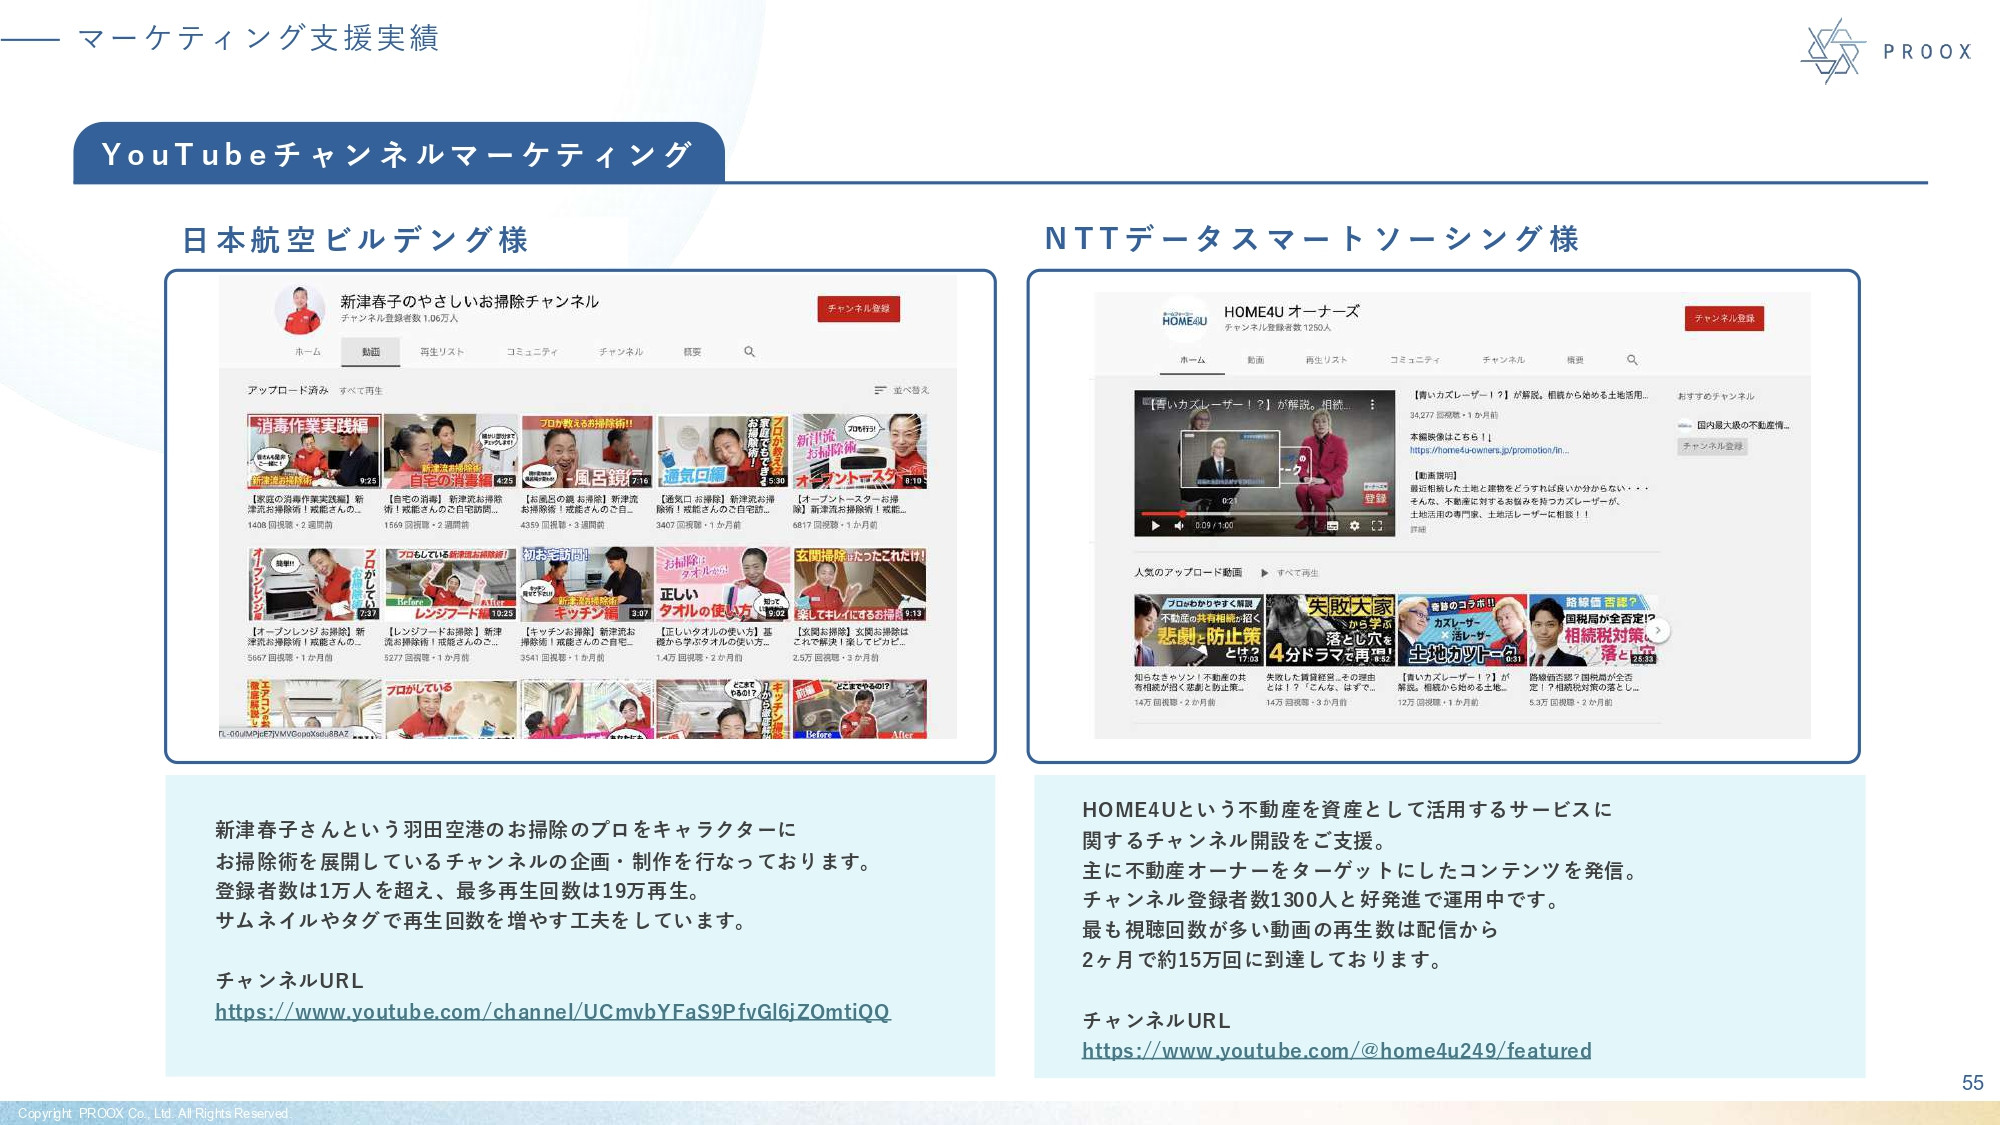Click the search icon on 新津春子's channel header

point(750,352)
